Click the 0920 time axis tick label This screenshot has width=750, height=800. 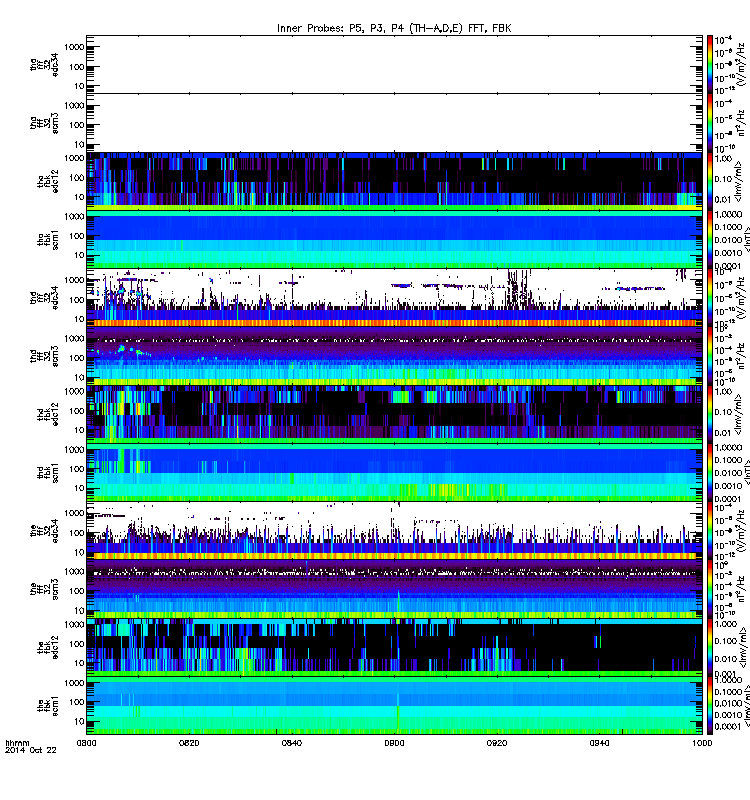tap(497, 743)
